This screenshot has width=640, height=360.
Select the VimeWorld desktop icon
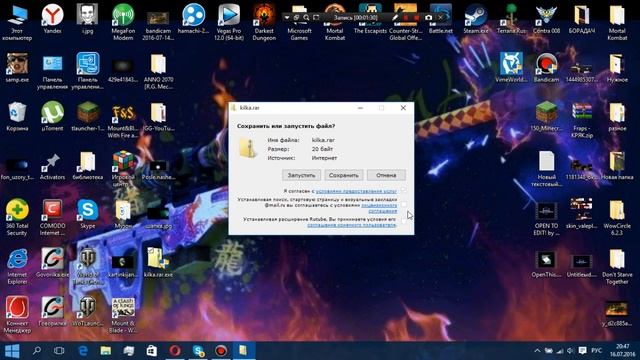click(511, 68)
